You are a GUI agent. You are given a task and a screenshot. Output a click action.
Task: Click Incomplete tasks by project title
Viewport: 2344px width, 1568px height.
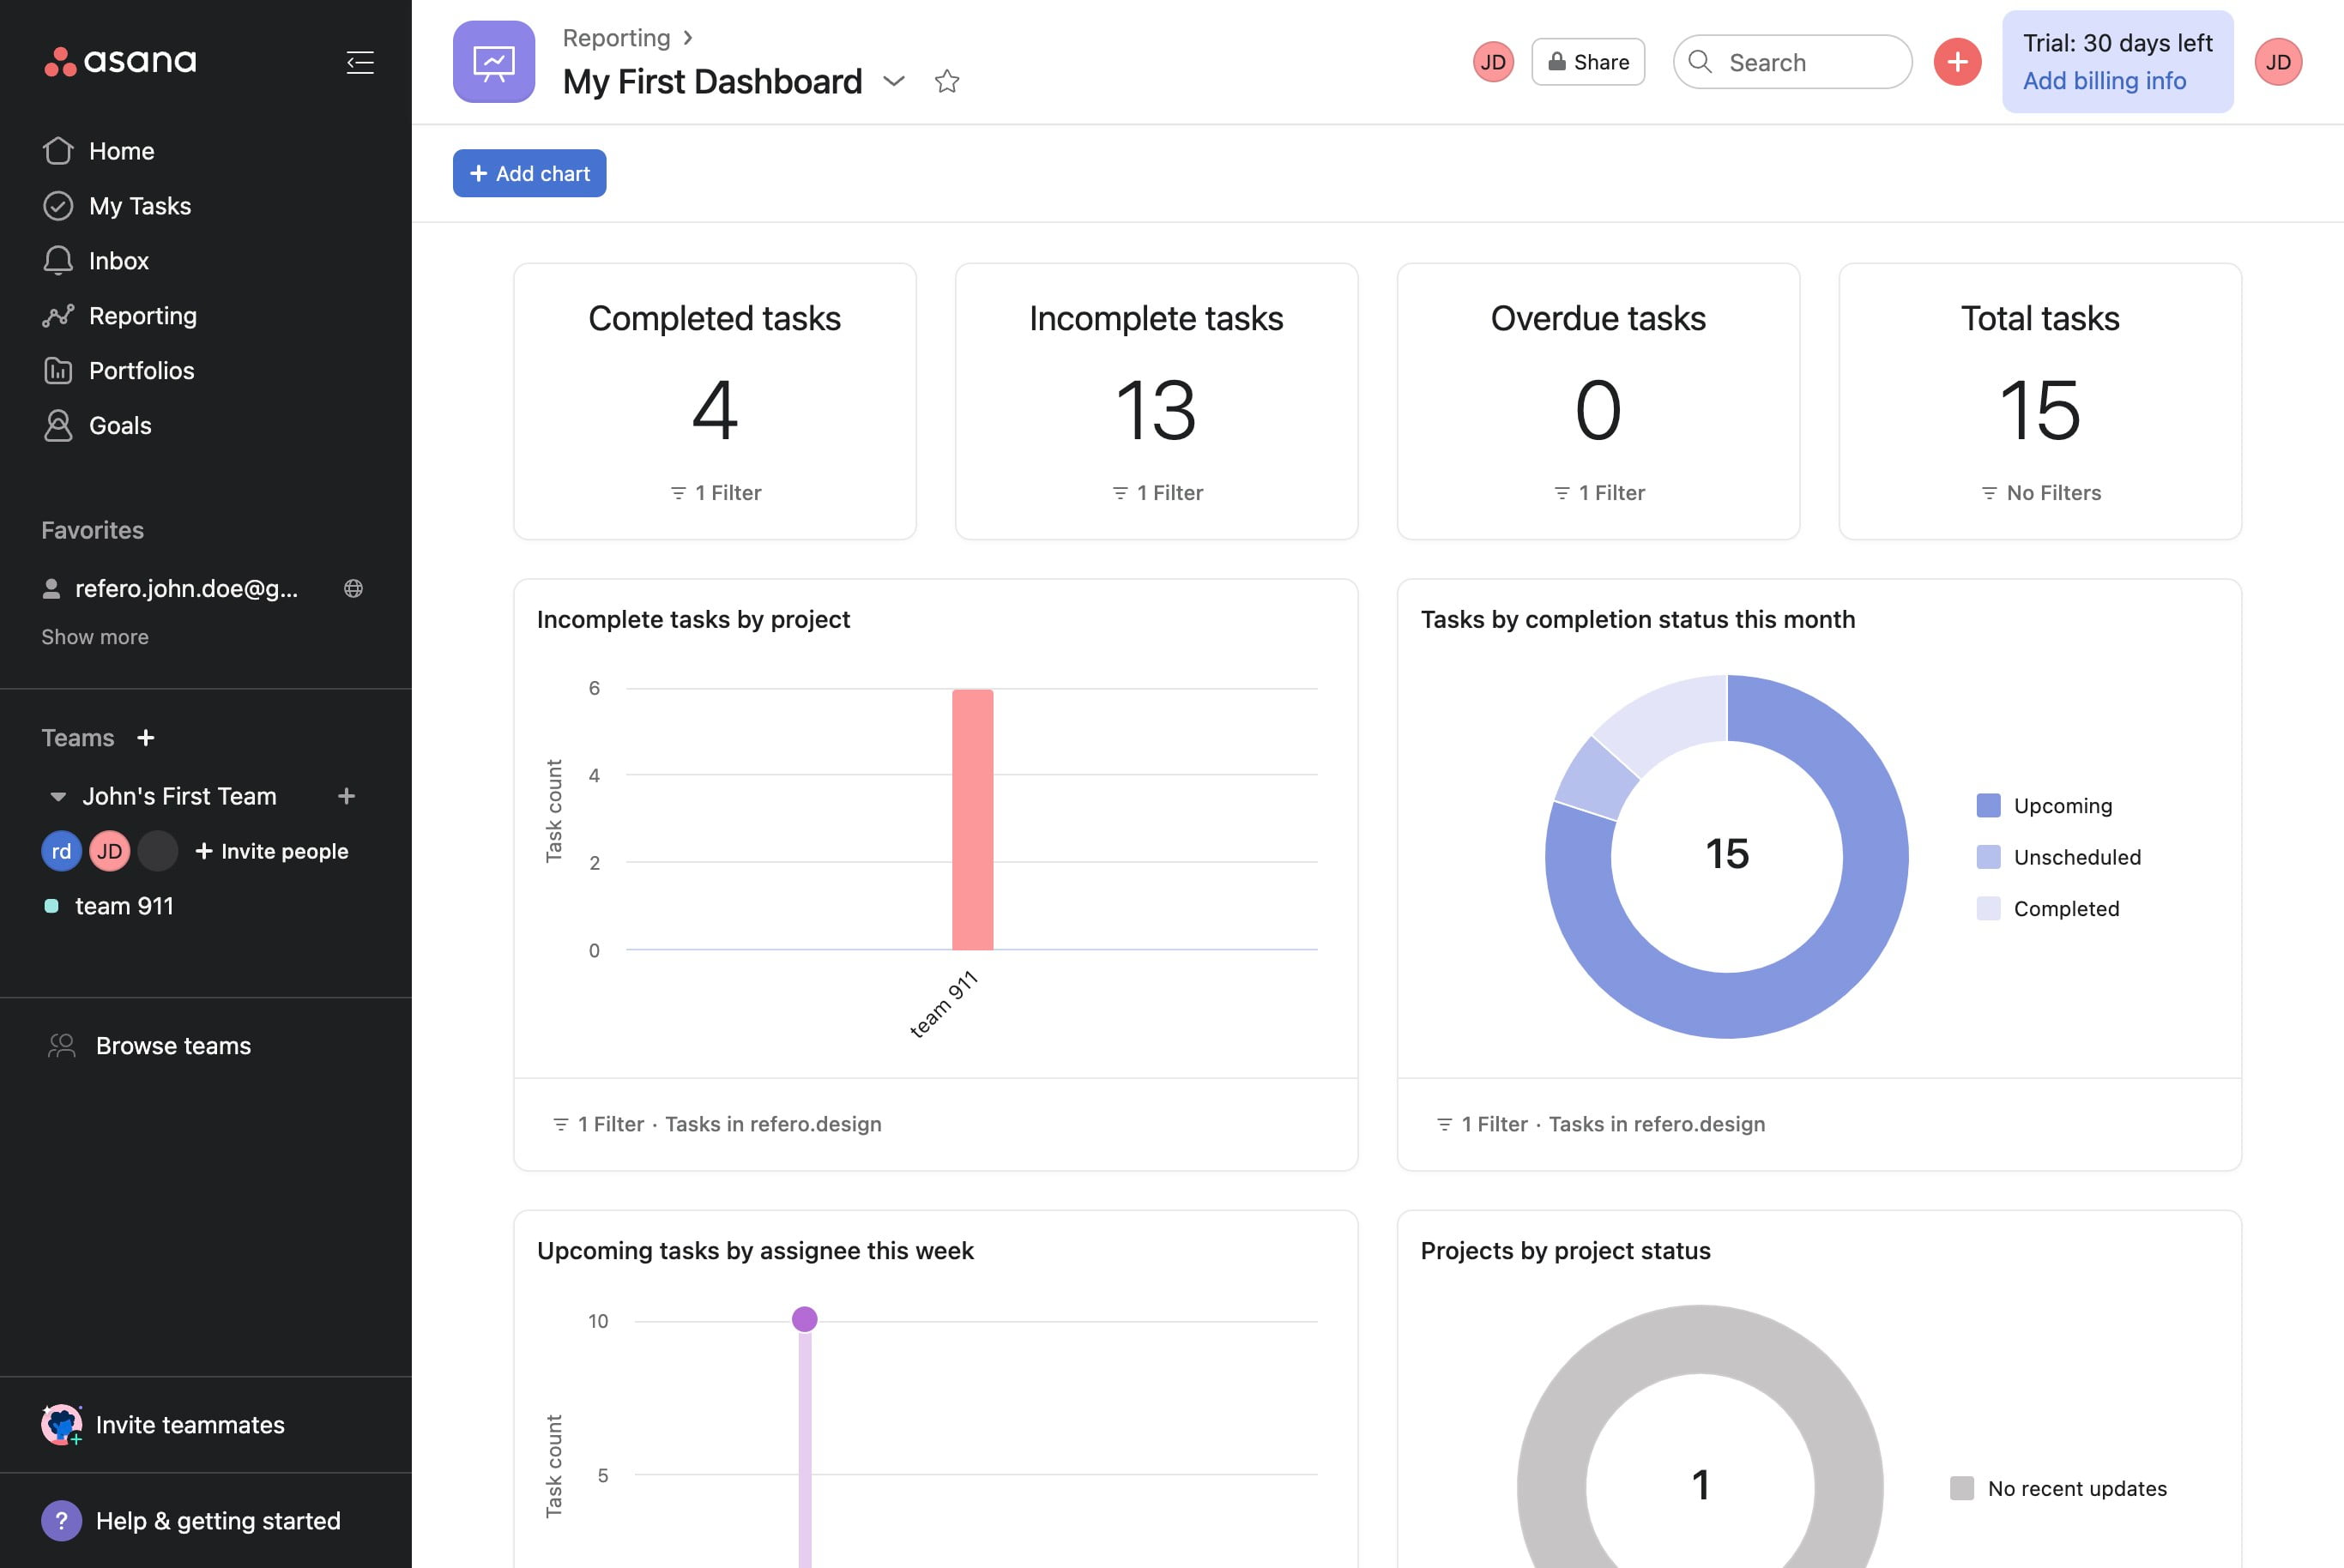click(x=693, y=620)
